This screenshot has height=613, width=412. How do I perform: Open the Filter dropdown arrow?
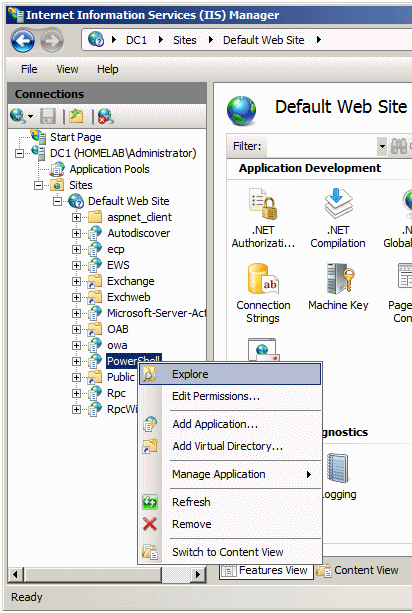pyautogui.click(x=382, y=147)
